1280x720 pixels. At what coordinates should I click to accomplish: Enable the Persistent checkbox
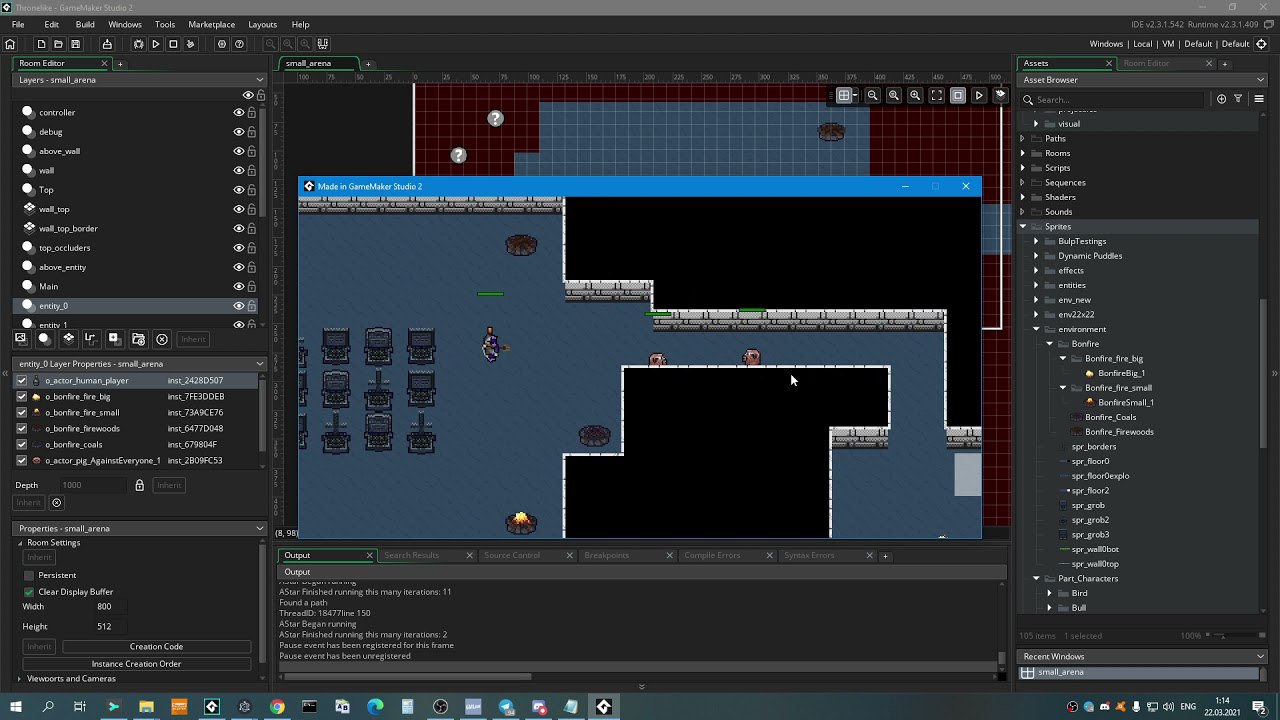pyautogui.click(x=29, y=576)
